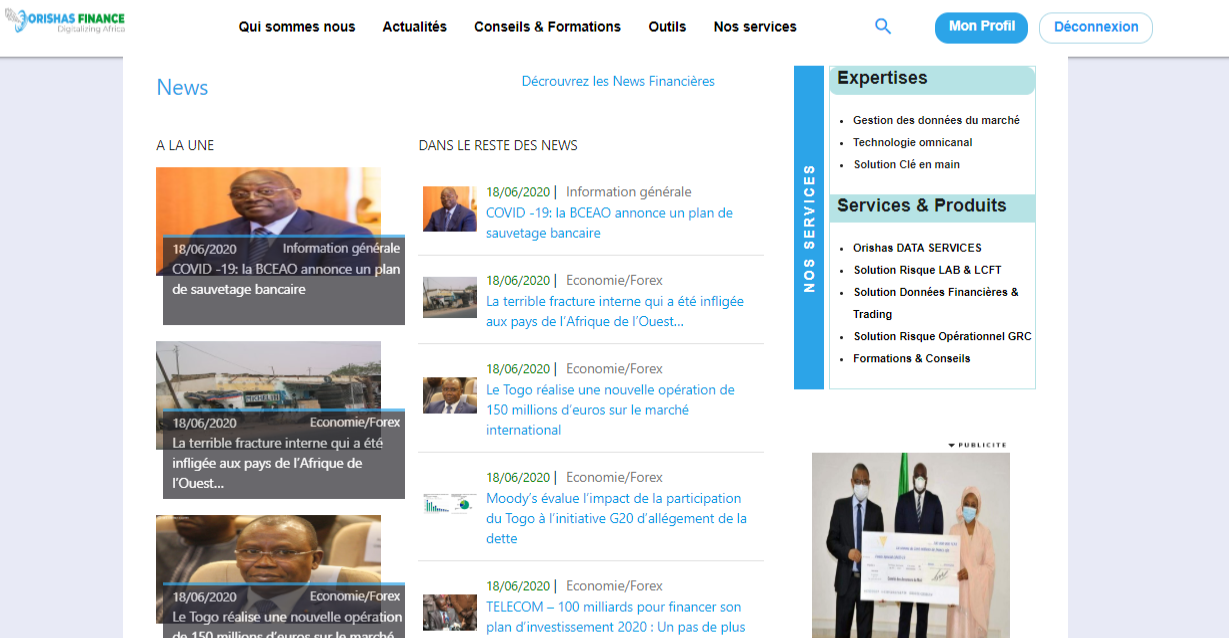This screenshot has width=1229, height=638.
Task: Open the search magnifier icon
Action: point(883,27)
